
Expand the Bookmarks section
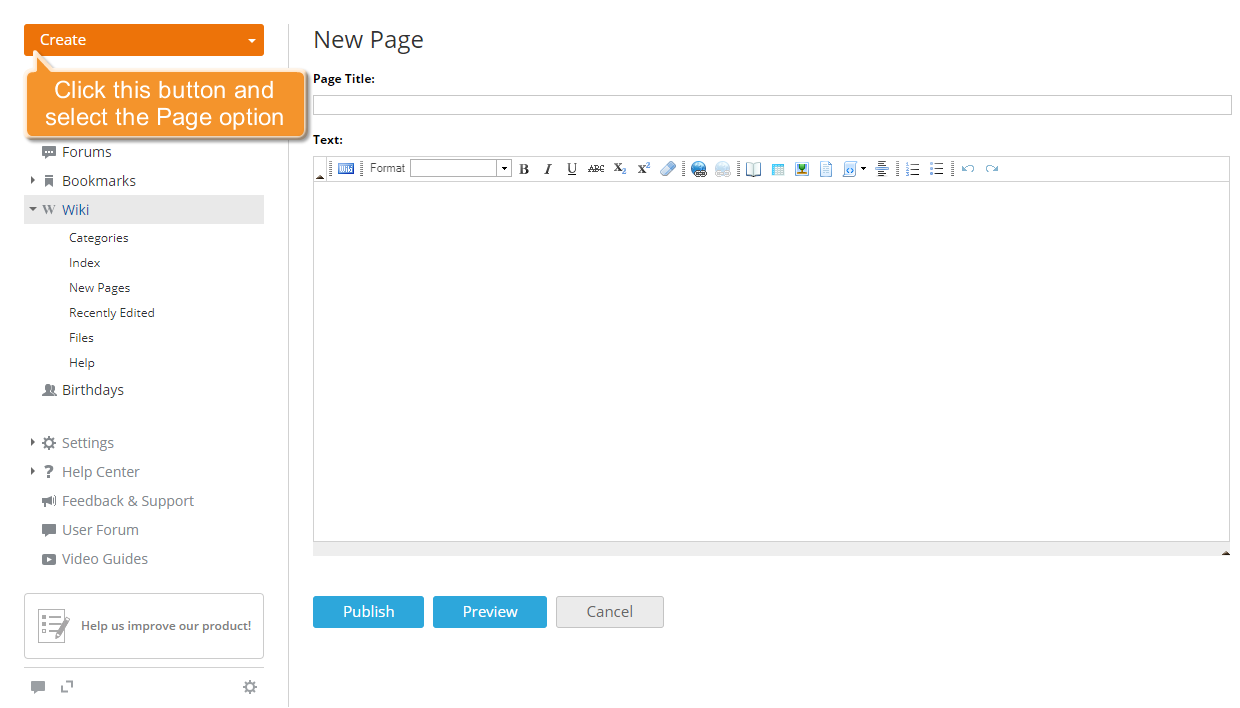(x=33, y=181)
